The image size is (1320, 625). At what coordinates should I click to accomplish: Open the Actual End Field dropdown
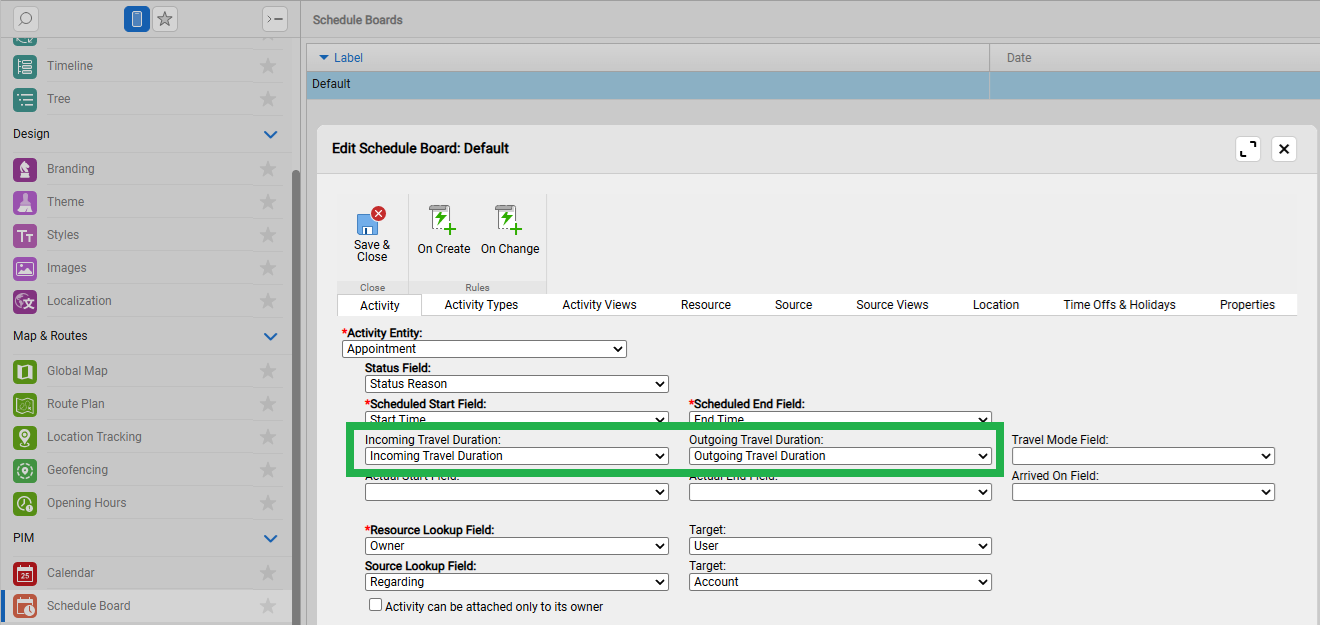click(840, 492)
